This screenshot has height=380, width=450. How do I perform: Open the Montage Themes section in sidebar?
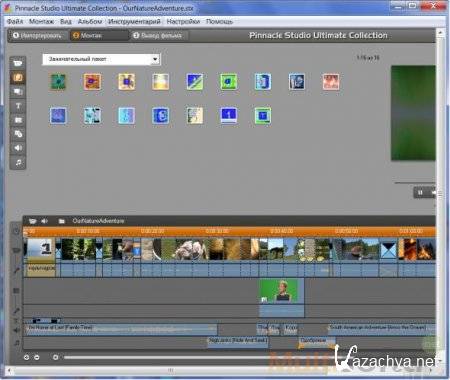click(x=18, y=92)
